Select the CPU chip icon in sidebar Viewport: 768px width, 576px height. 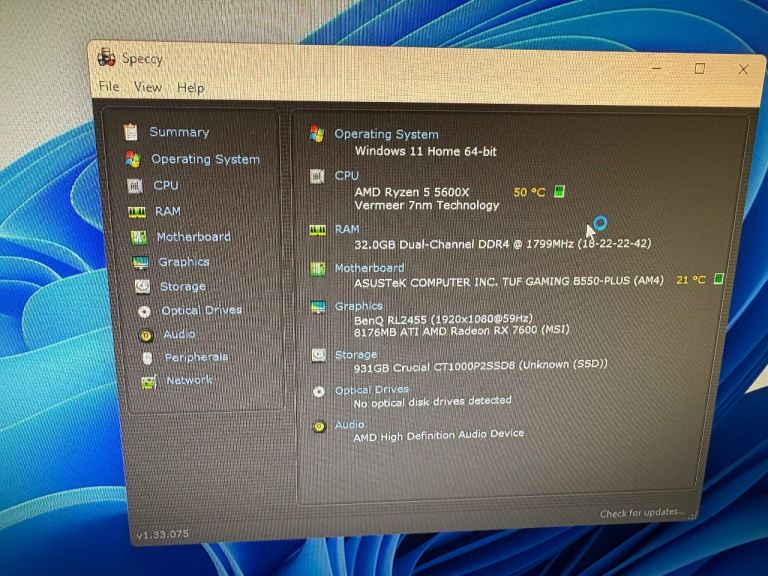(135, 186)
